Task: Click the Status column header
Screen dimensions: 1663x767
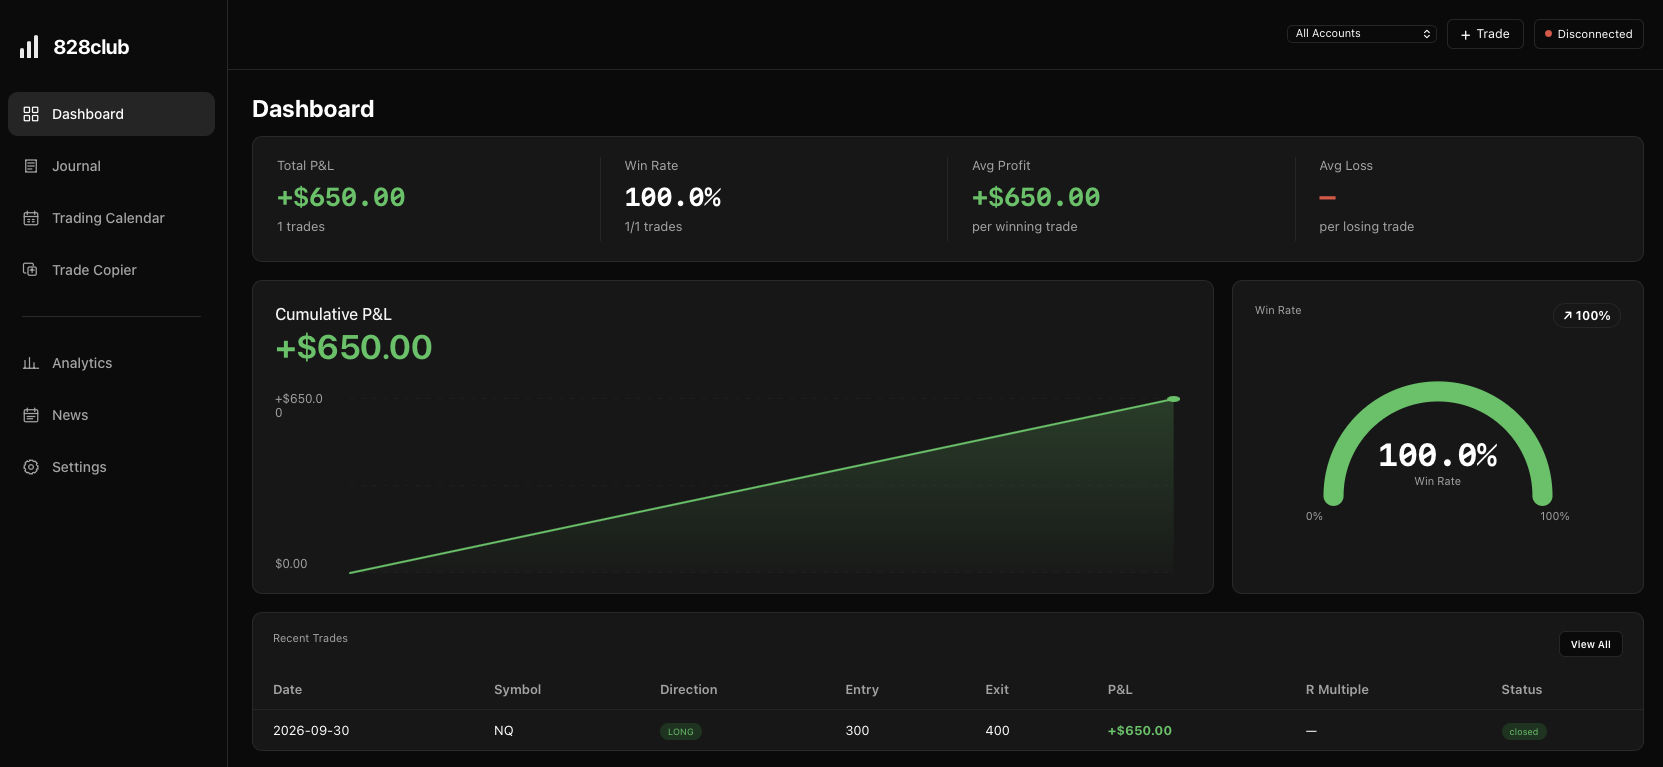Action: pos(1522,690)
